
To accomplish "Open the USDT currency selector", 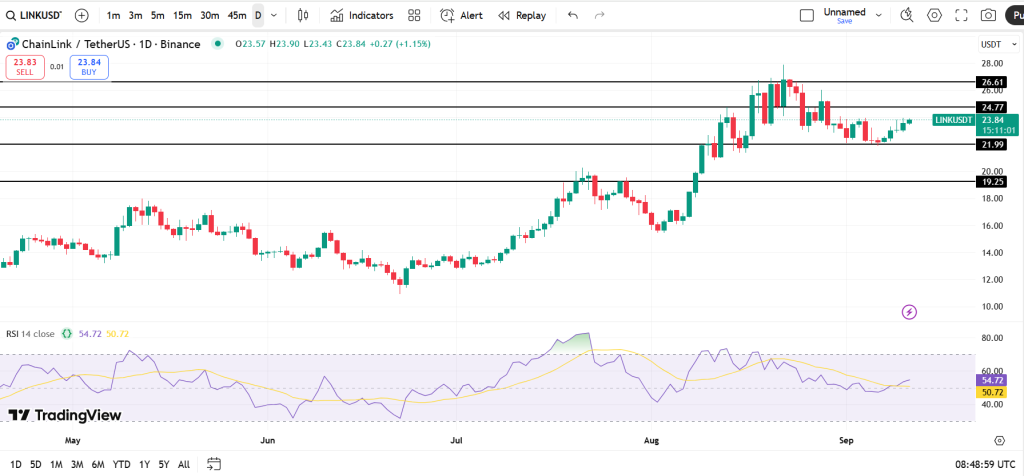I will pyautogui.click(x=999, y=44).
